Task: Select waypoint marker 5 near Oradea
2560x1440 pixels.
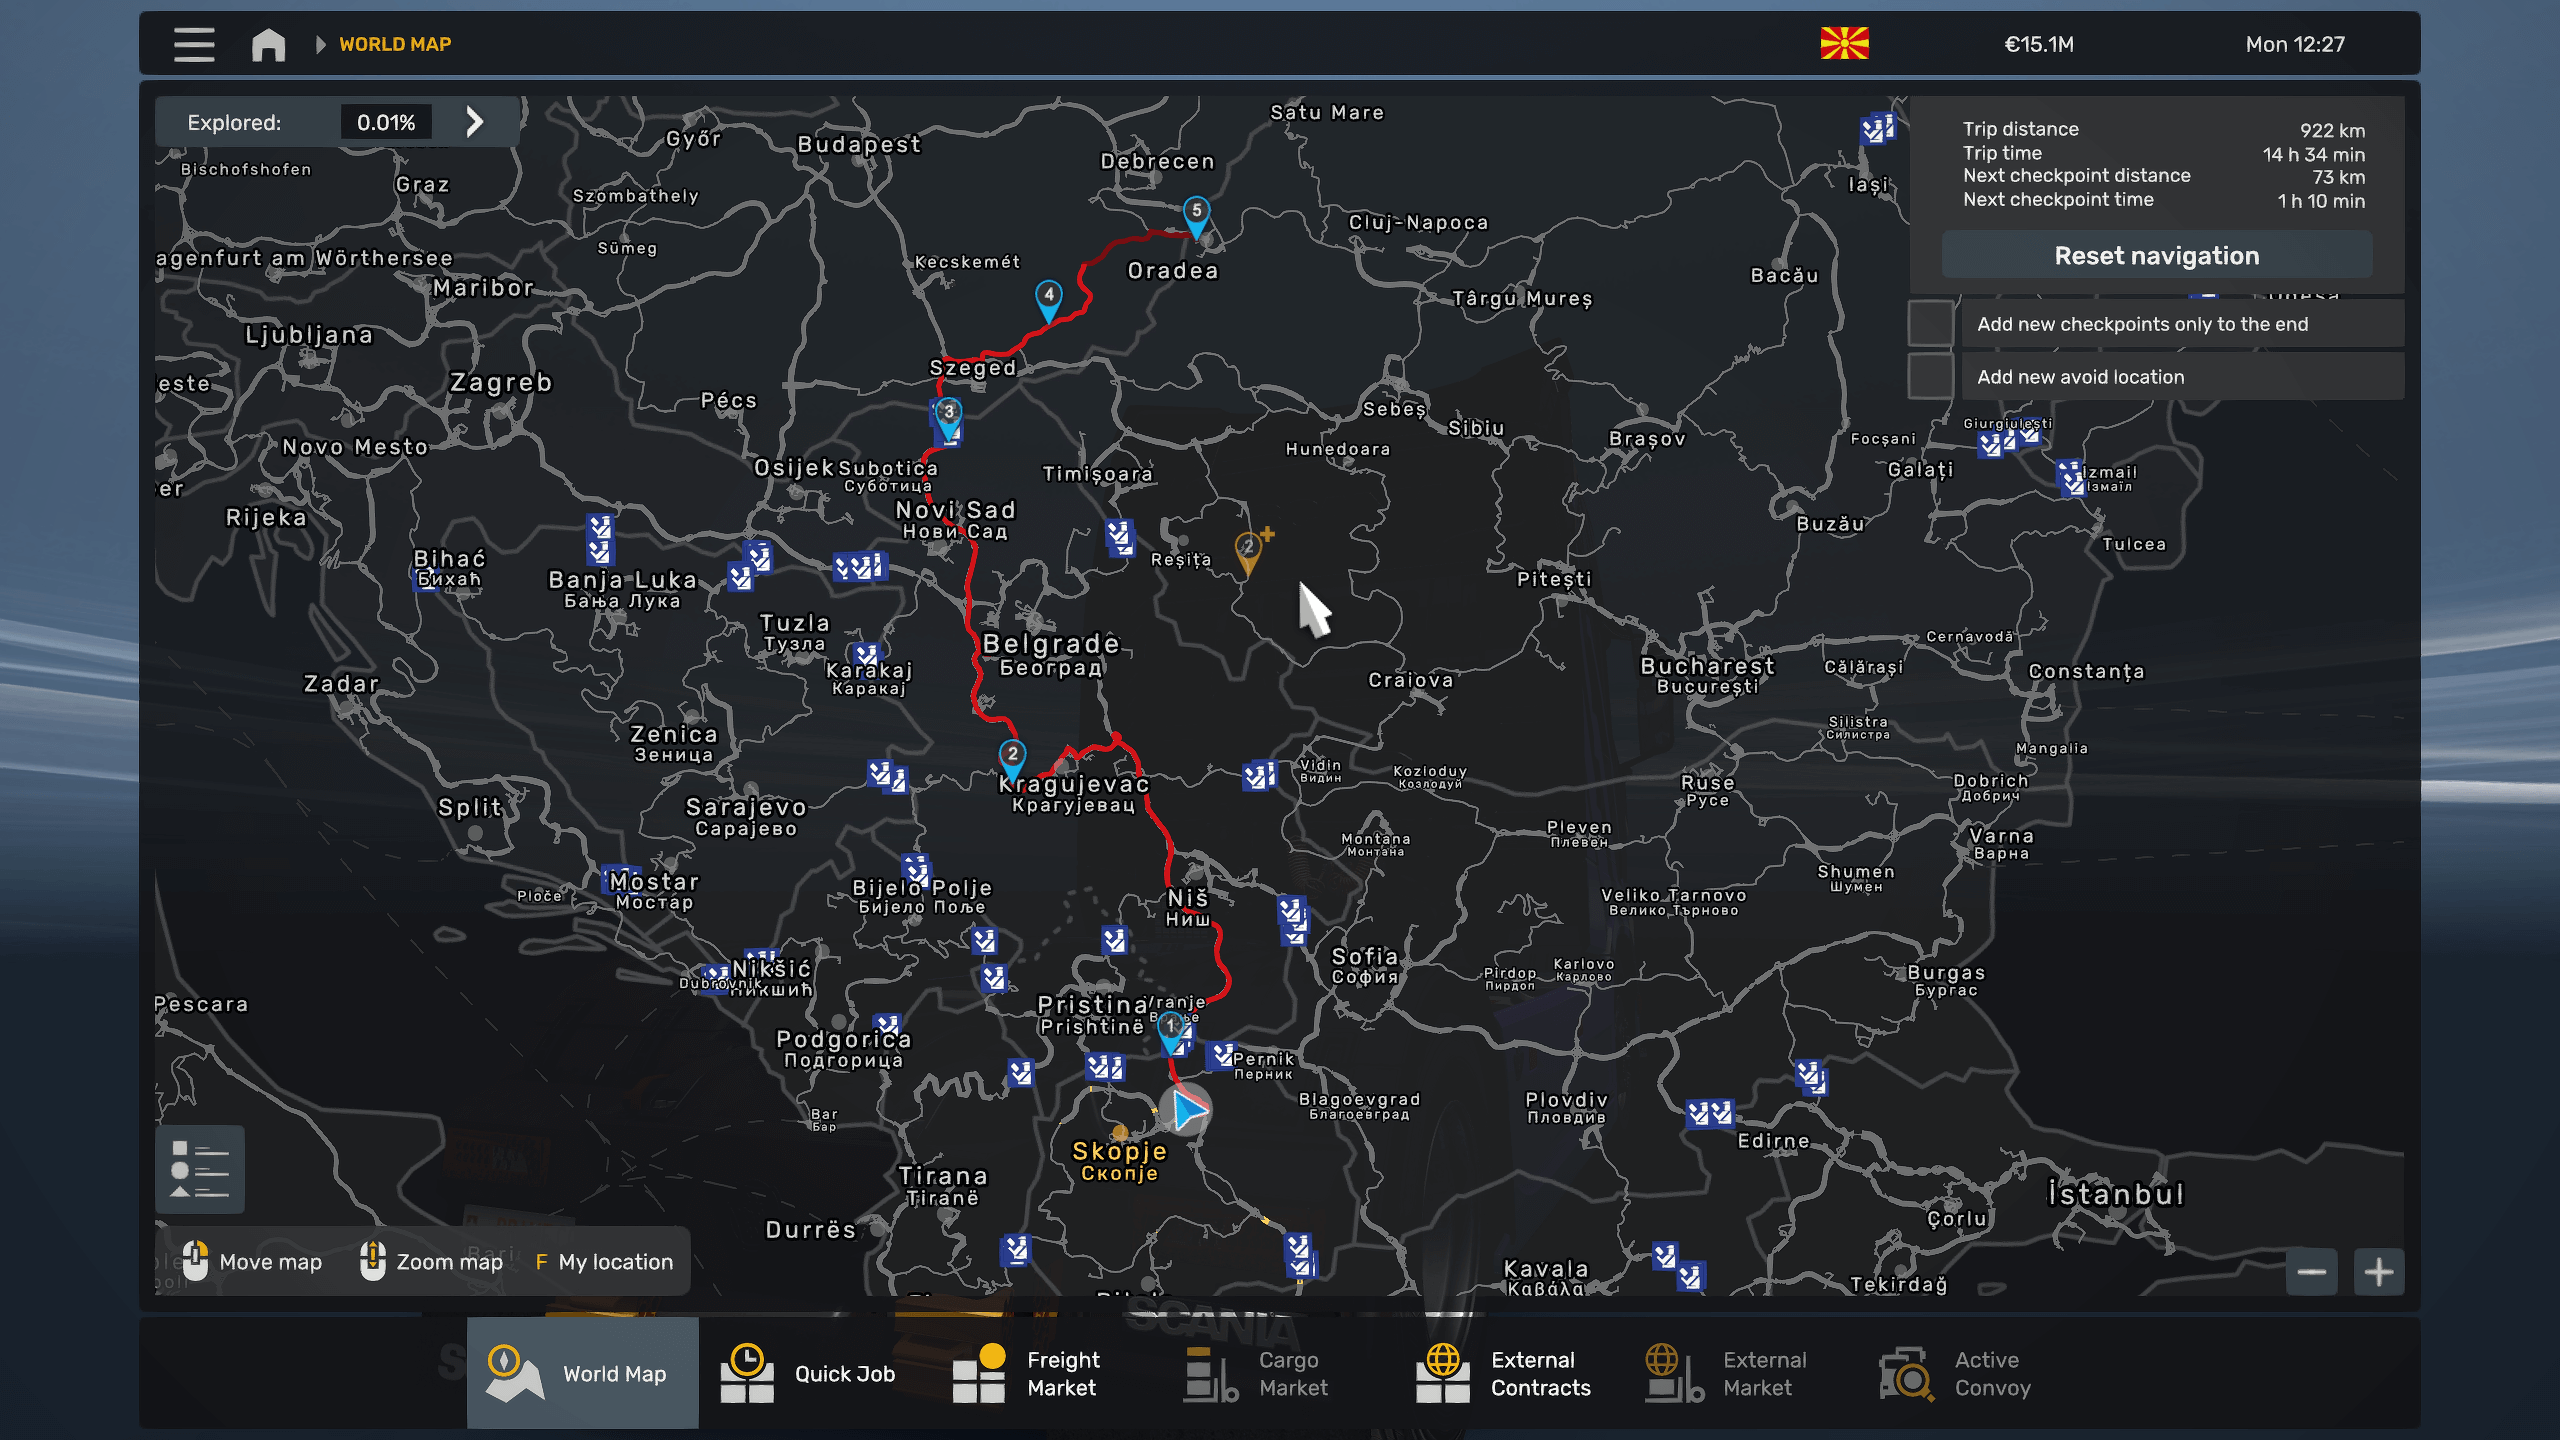Action: 1196,214
